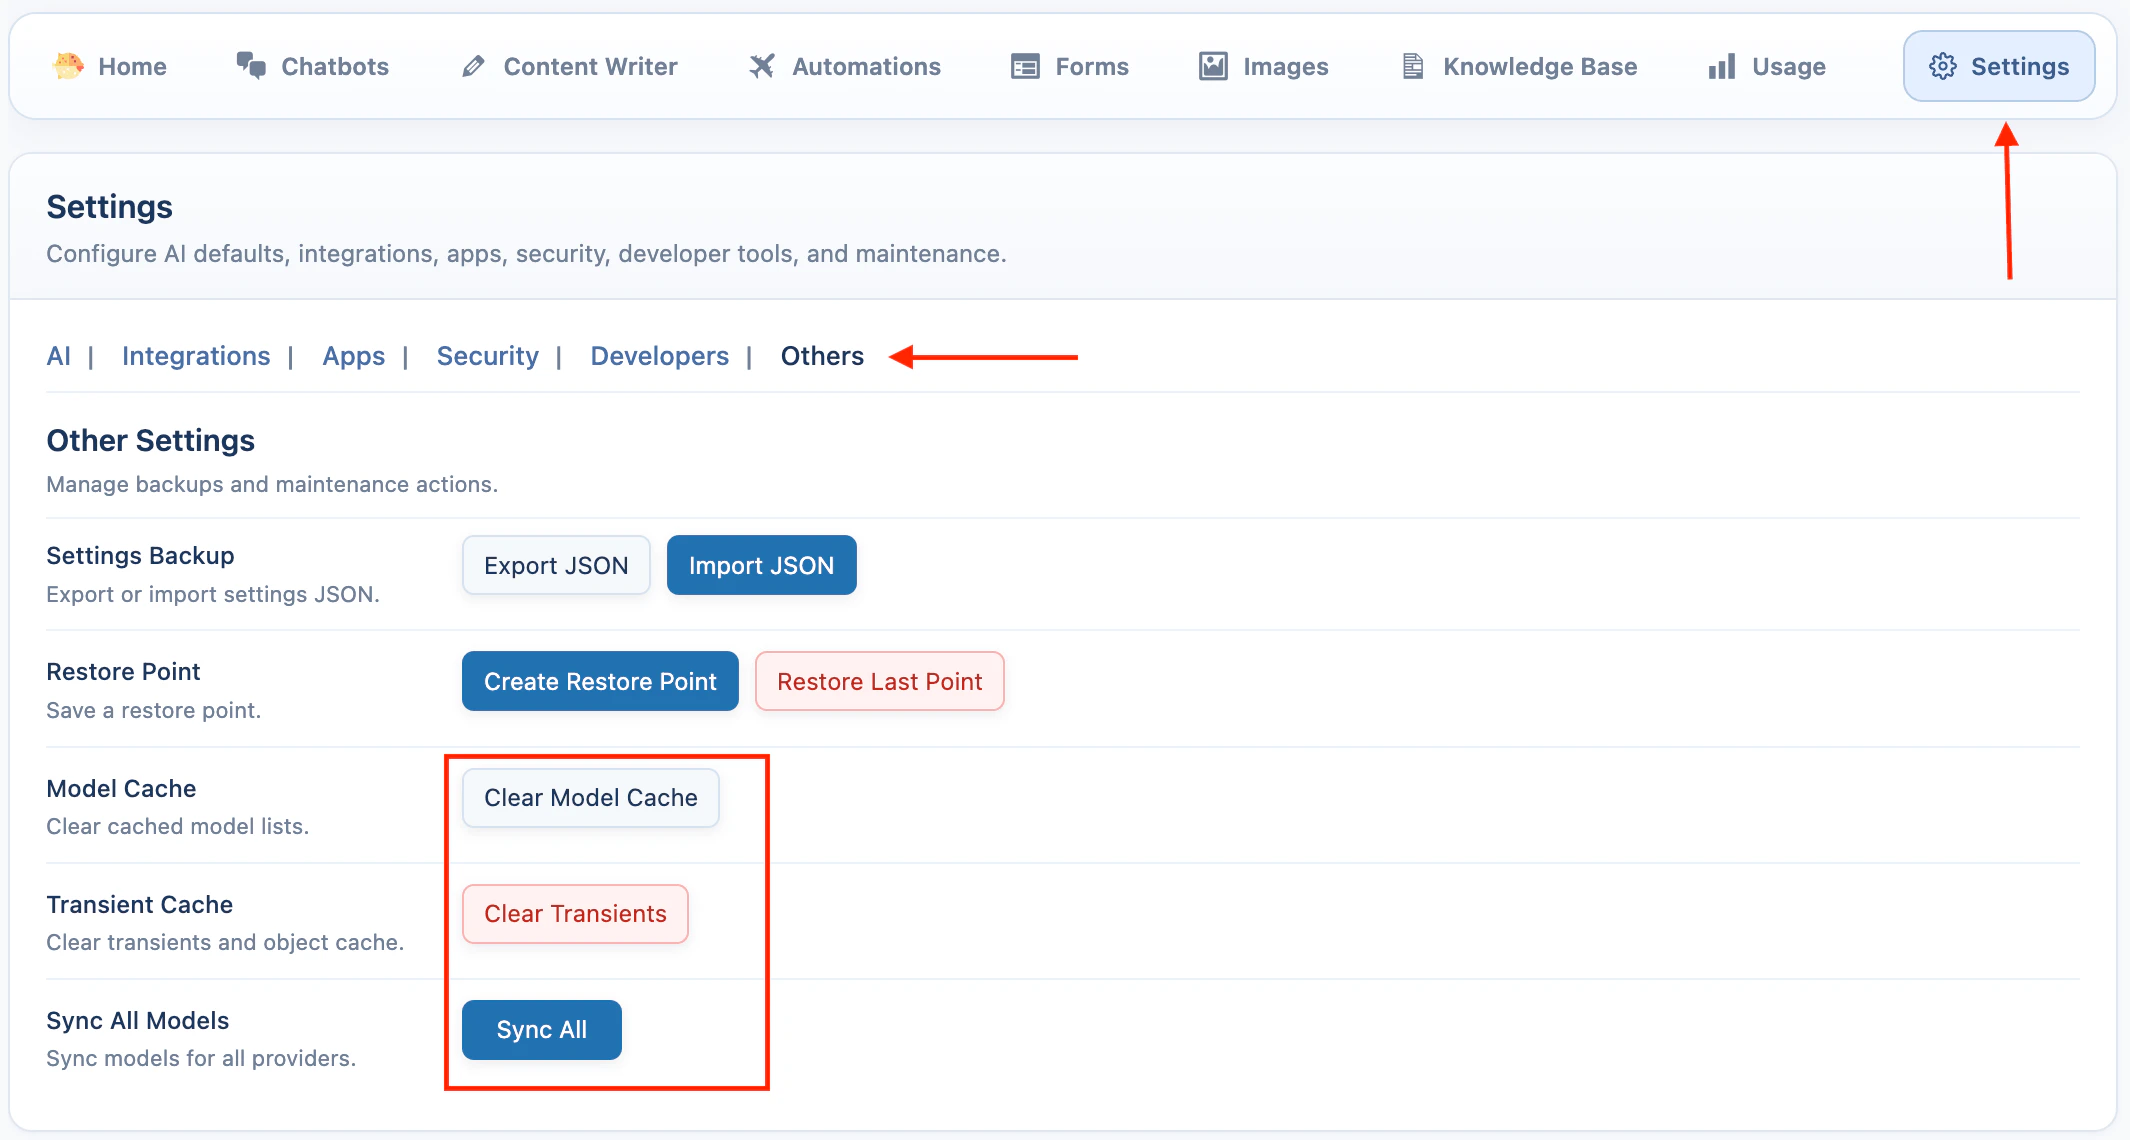The width and height of the screenshot is (2130, 1140).
Task: Export settings as JSON
Action: pyautogui.click(x=556, y=565)
